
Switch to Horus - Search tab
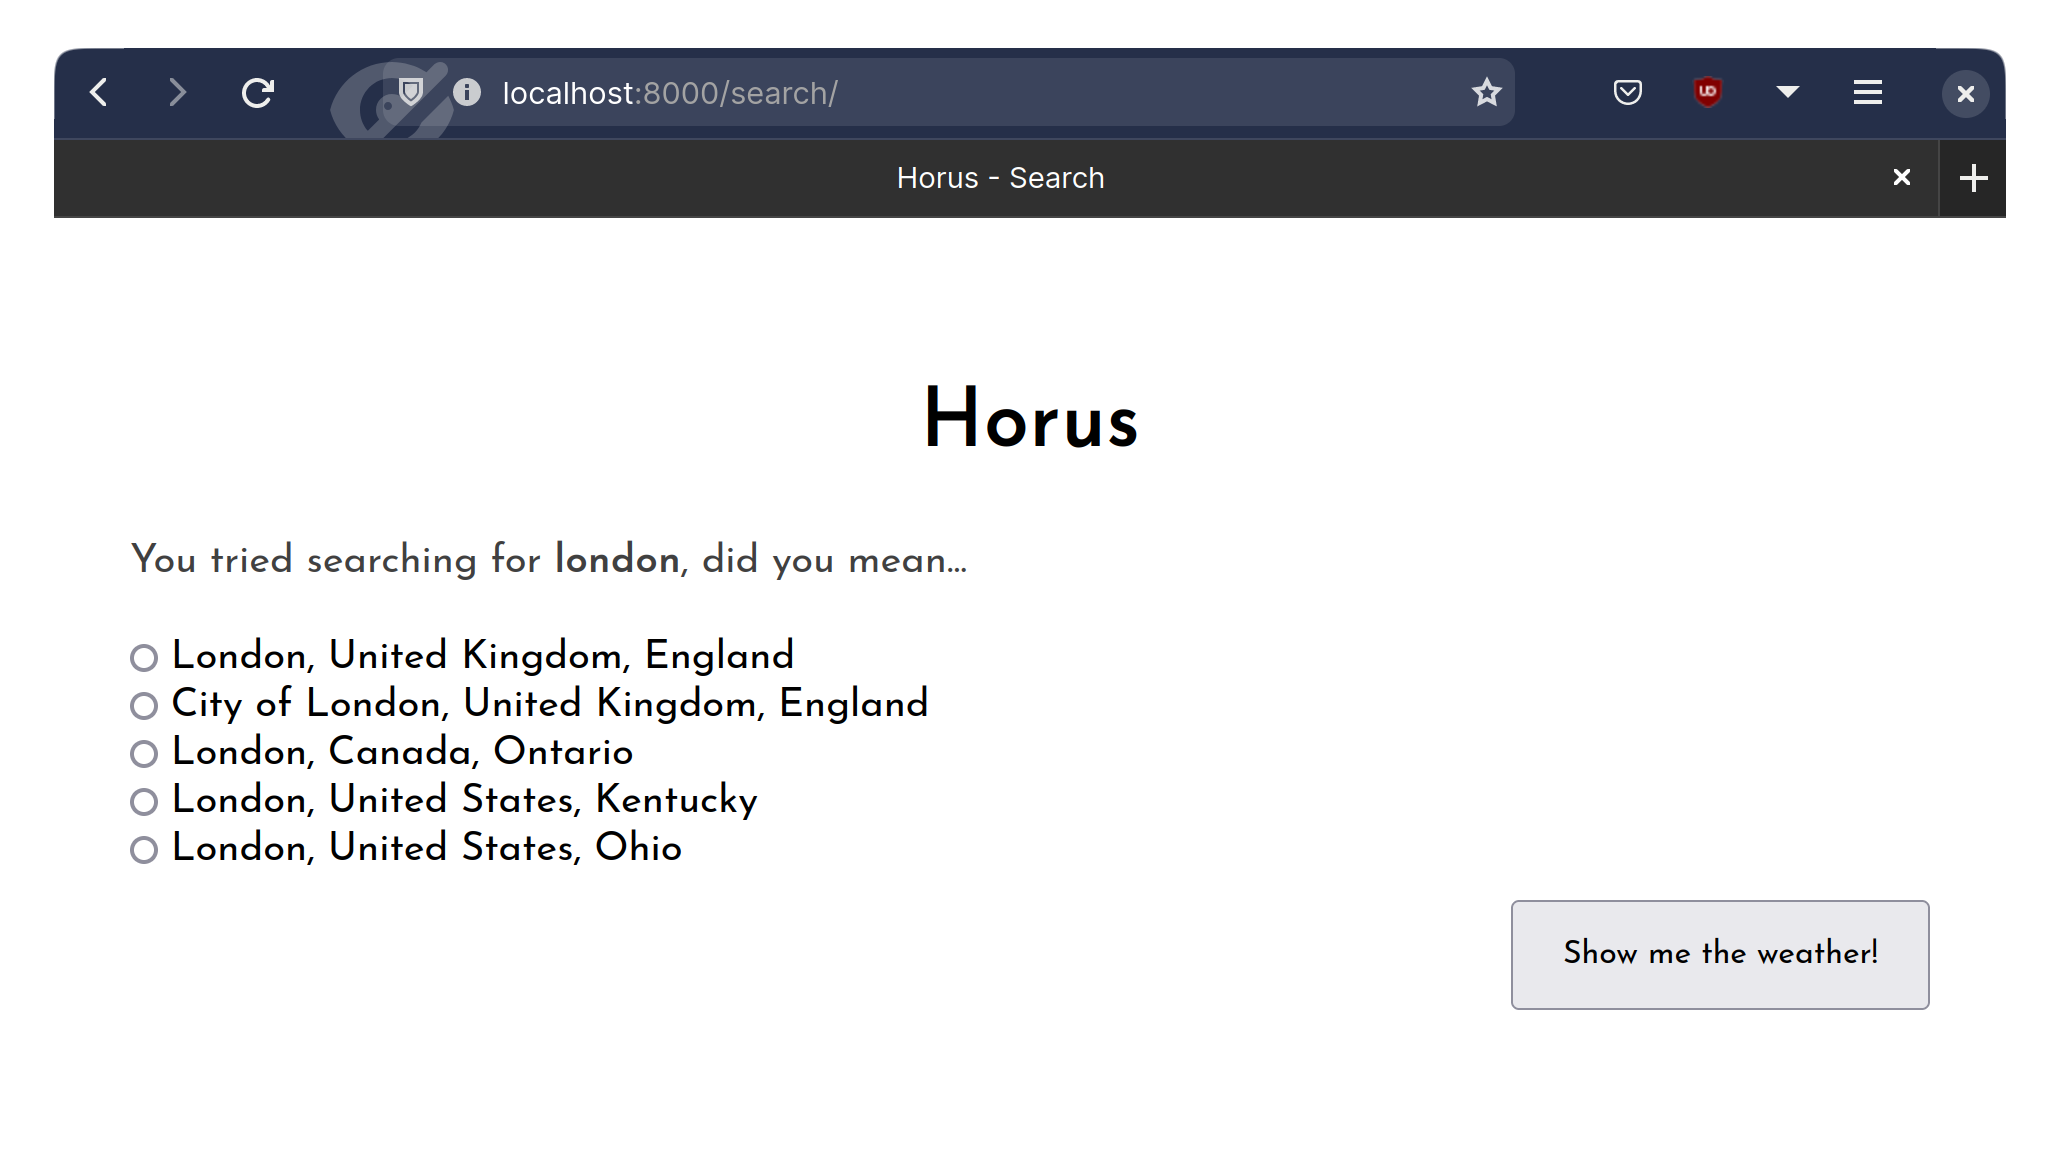[x=1000, y=178]
